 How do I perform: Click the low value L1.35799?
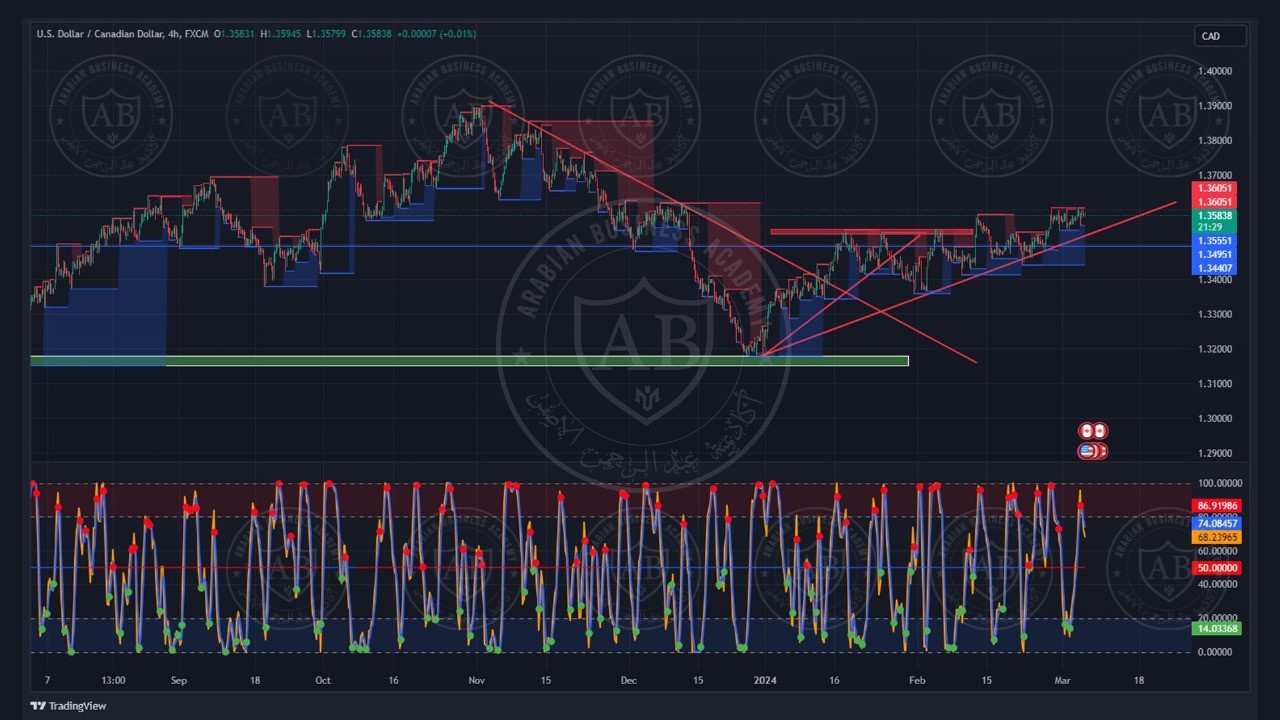pyautogui.click(x=328, y=34)
